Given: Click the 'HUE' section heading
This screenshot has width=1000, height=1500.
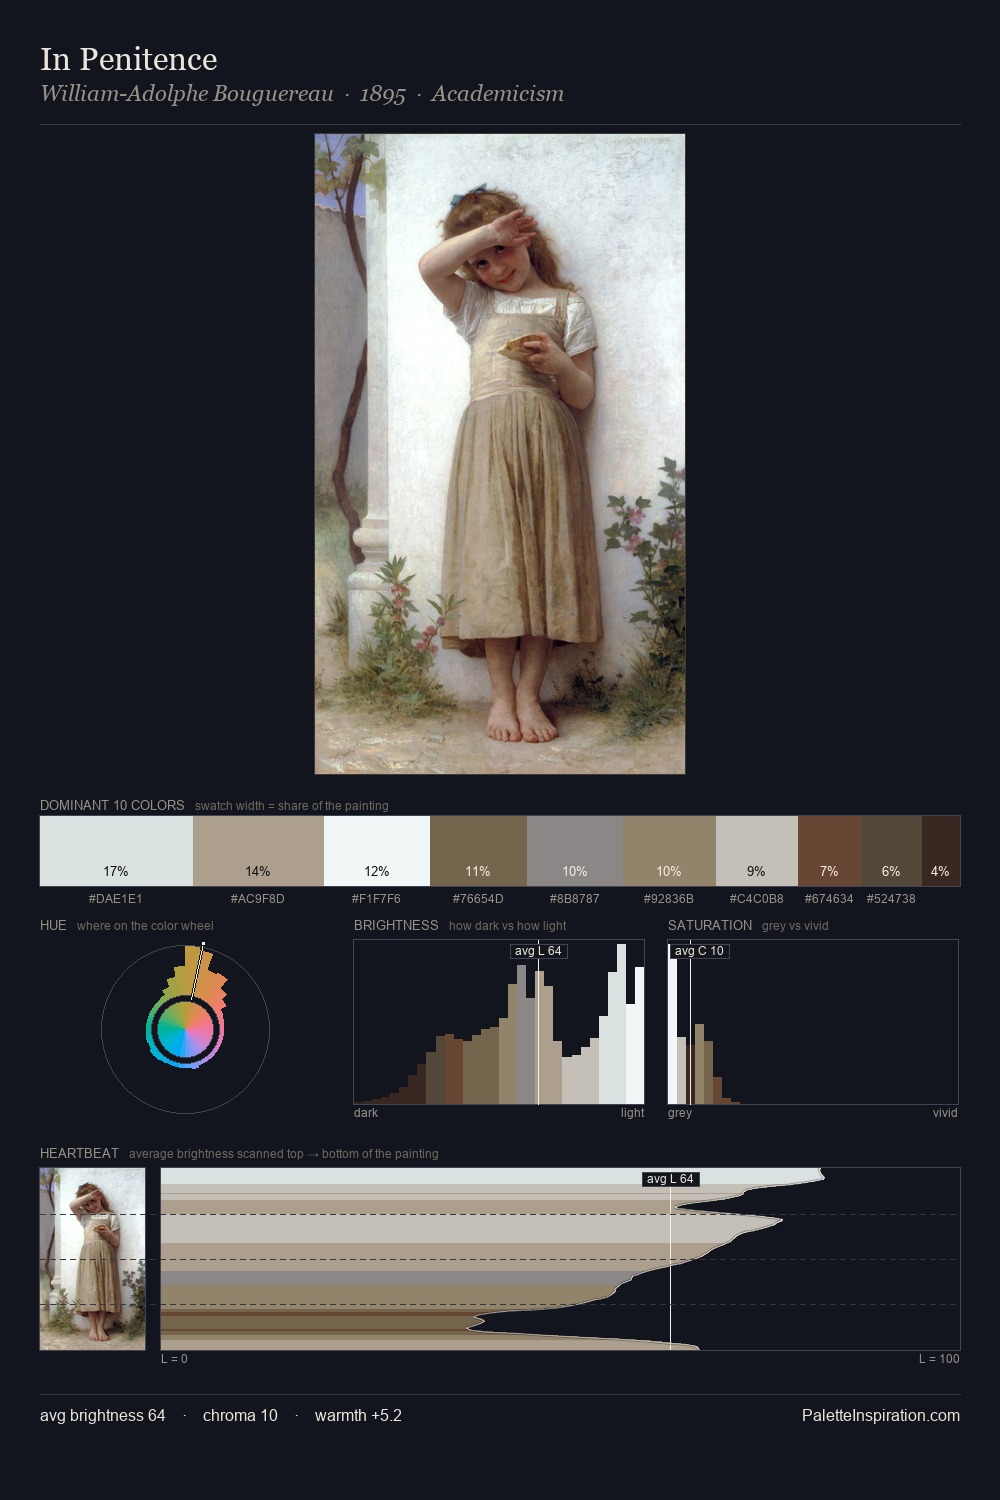Looking at the screenshot, I should [53, 925].
